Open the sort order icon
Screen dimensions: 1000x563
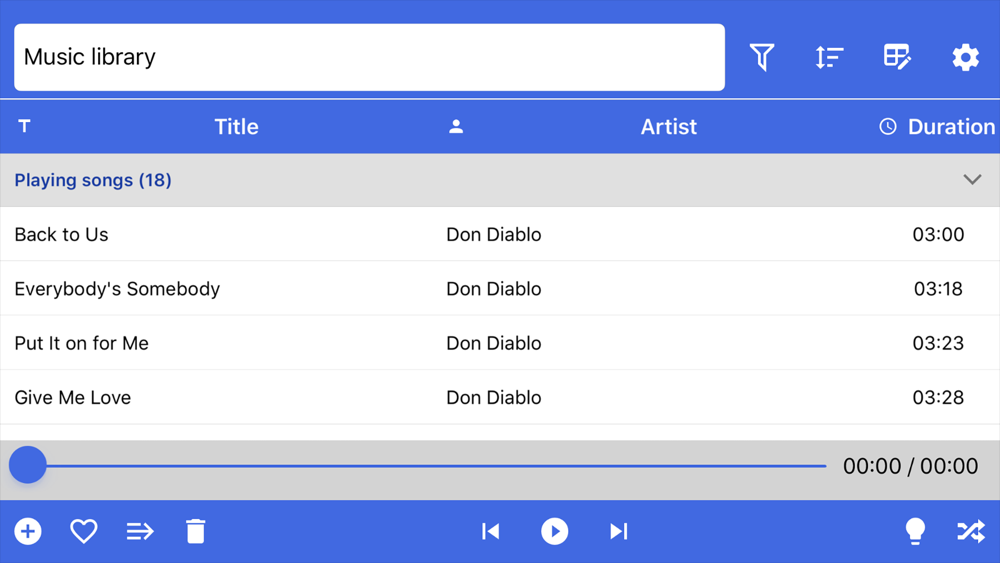pyautogui.click(x=829, y=57)
